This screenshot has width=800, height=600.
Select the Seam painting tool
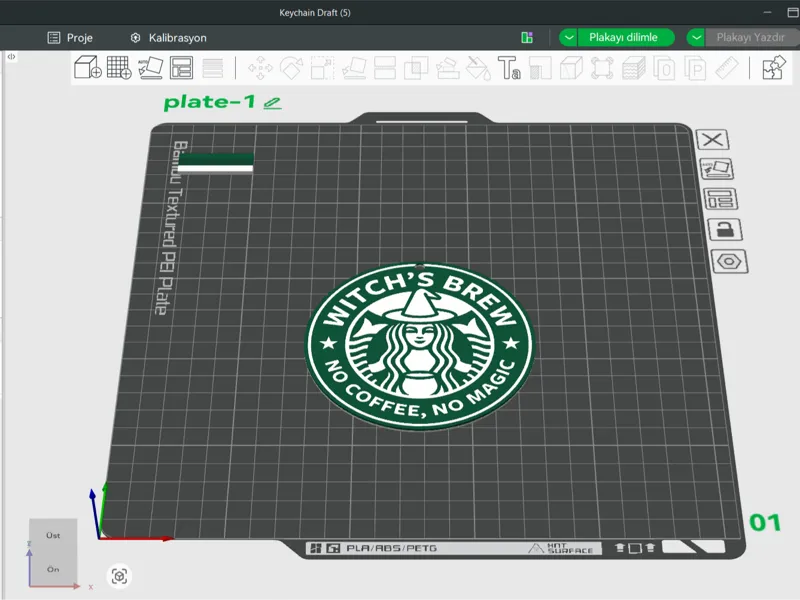click(x=540, y=68)
